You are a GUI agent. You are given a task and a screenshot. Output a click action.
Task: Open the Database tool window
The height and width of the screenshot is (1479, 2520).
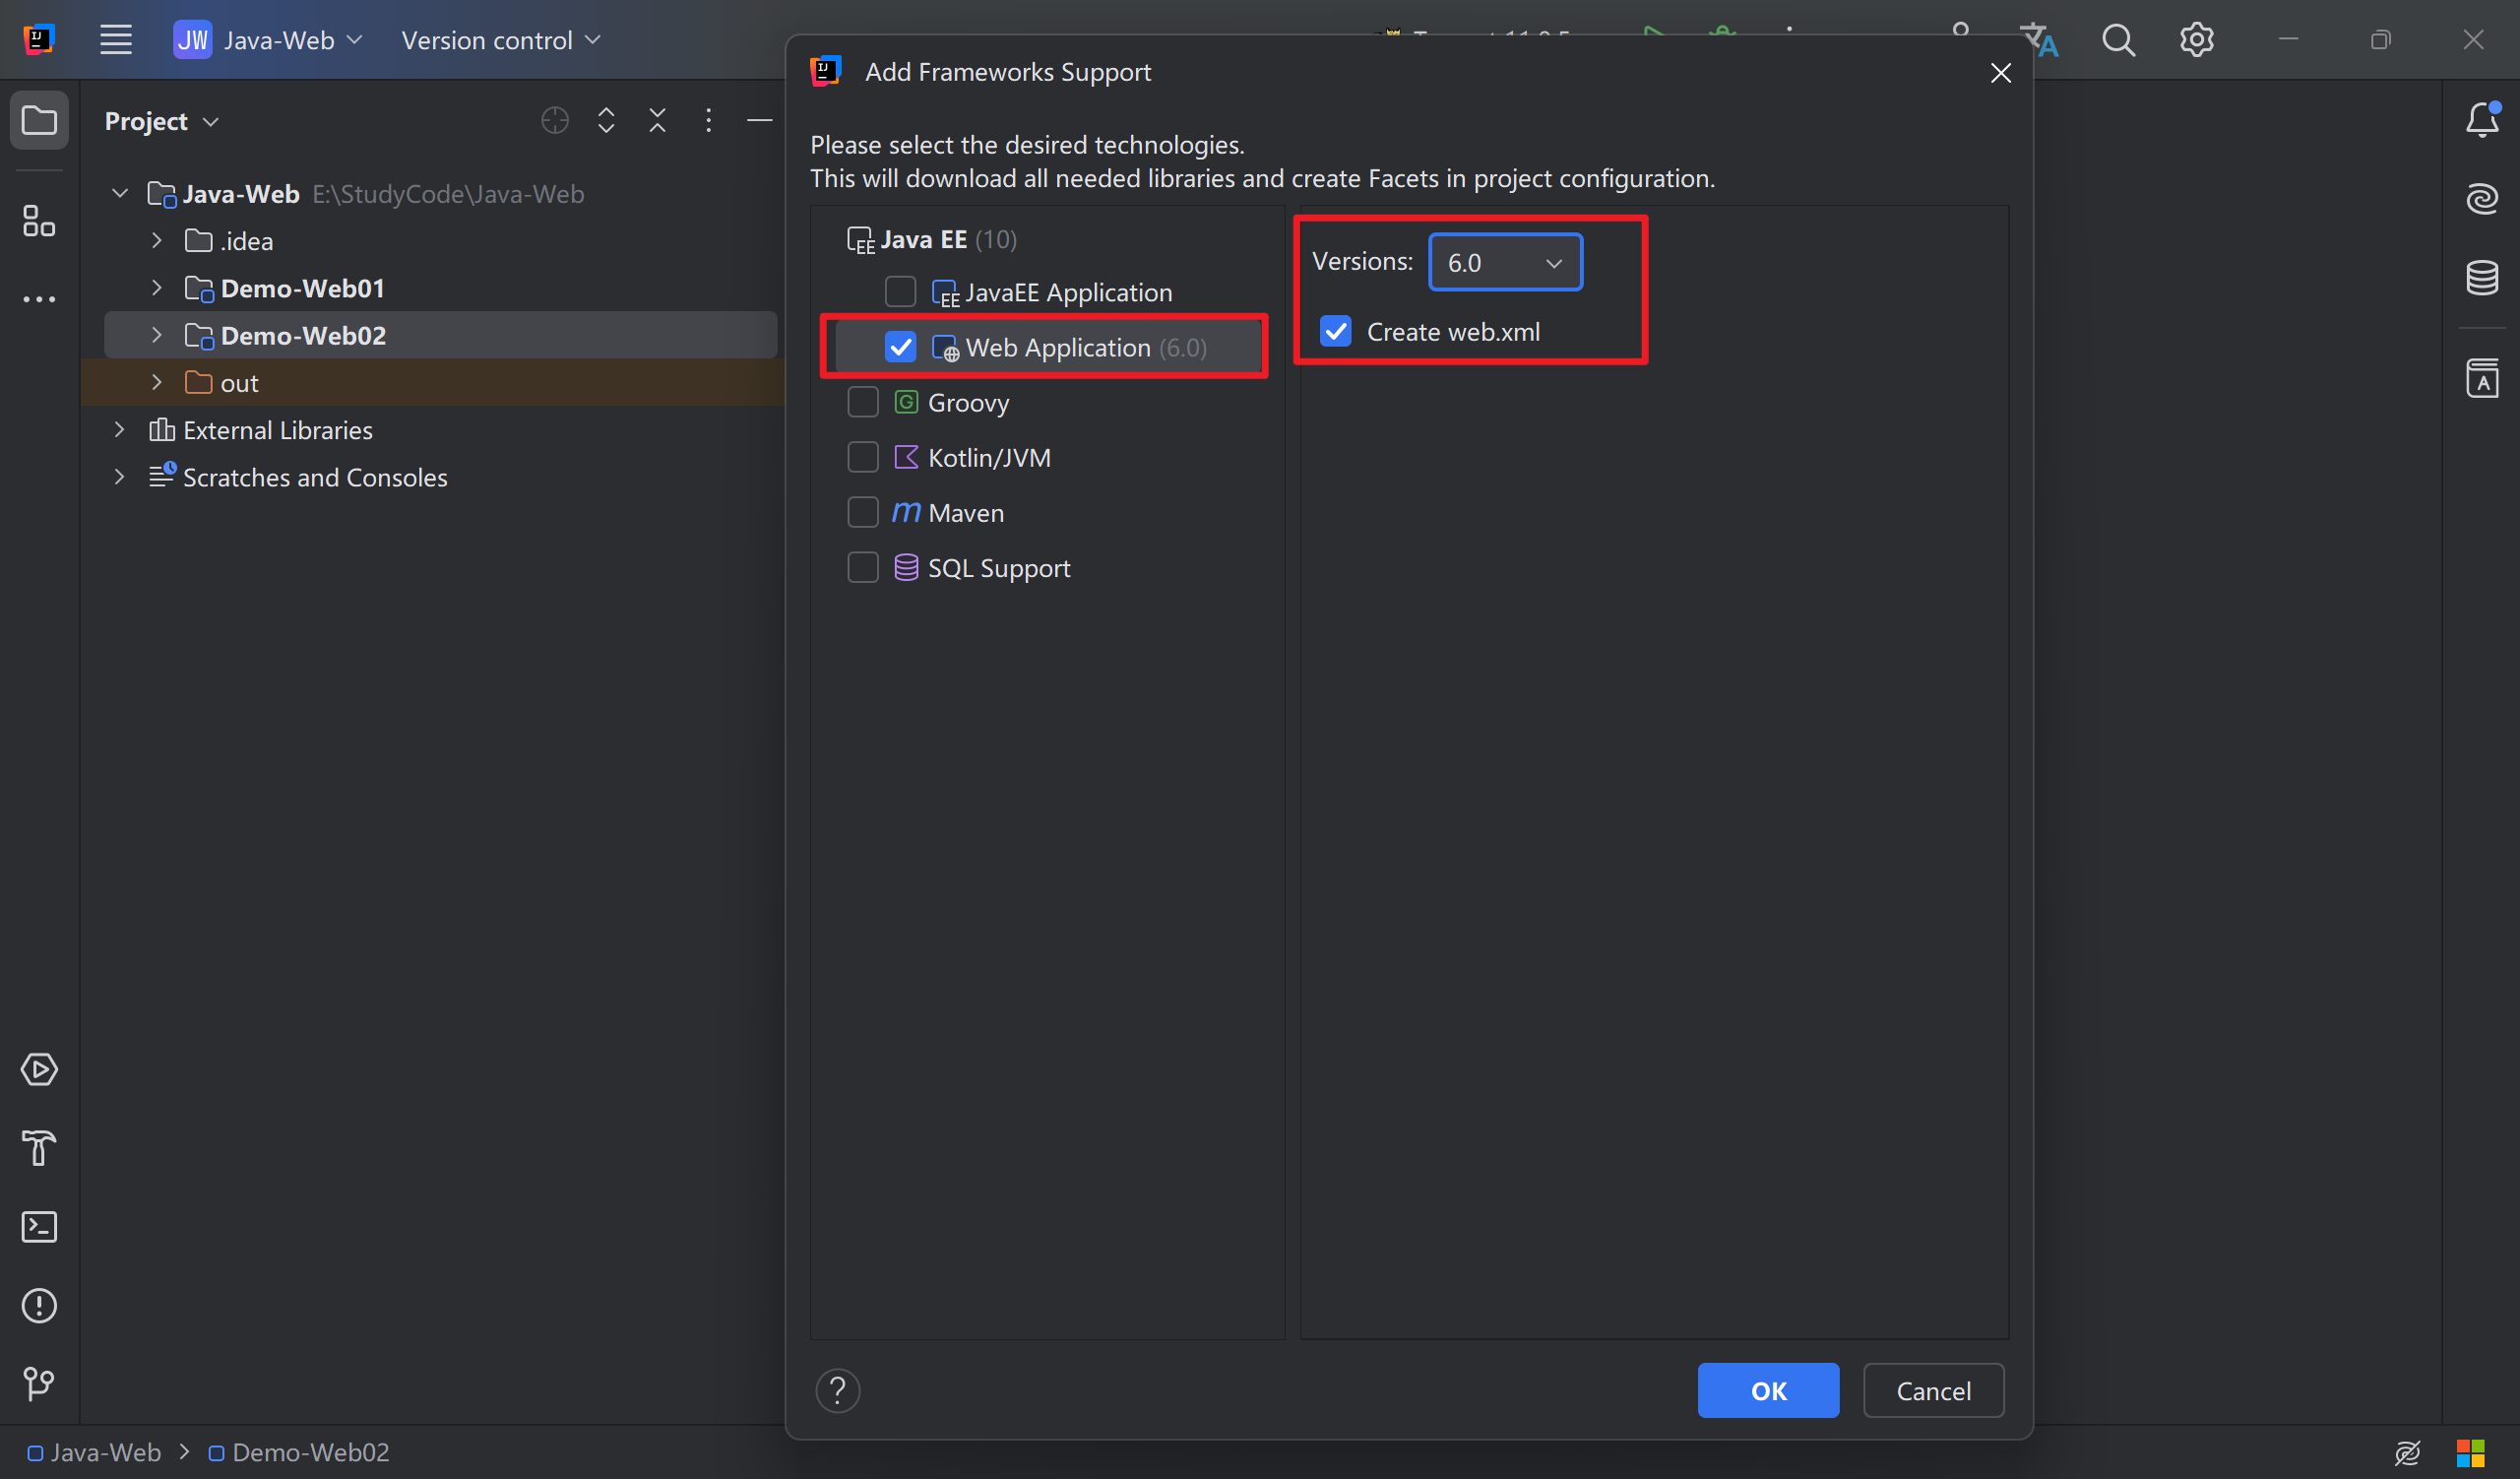coord(2482,277)
